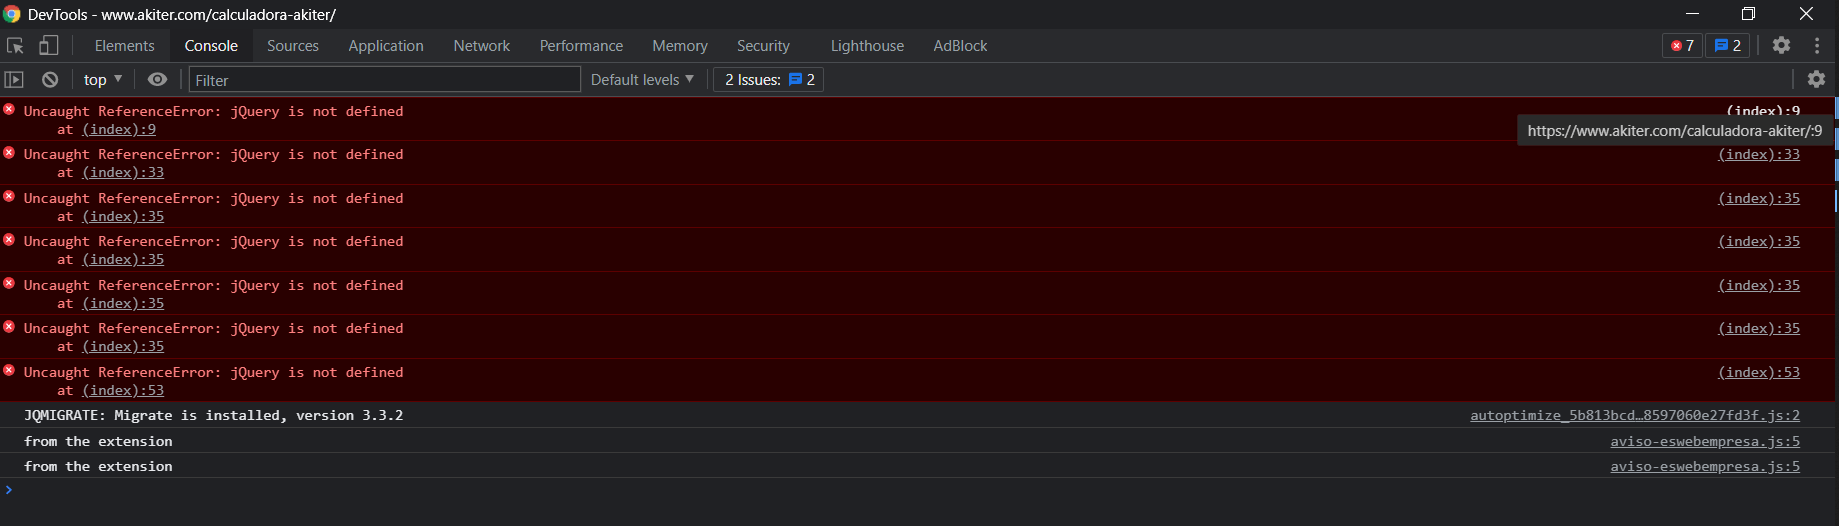Open the Lighthouse tab
This screenshot has width=1839, height=526.
tap(867, 46)
